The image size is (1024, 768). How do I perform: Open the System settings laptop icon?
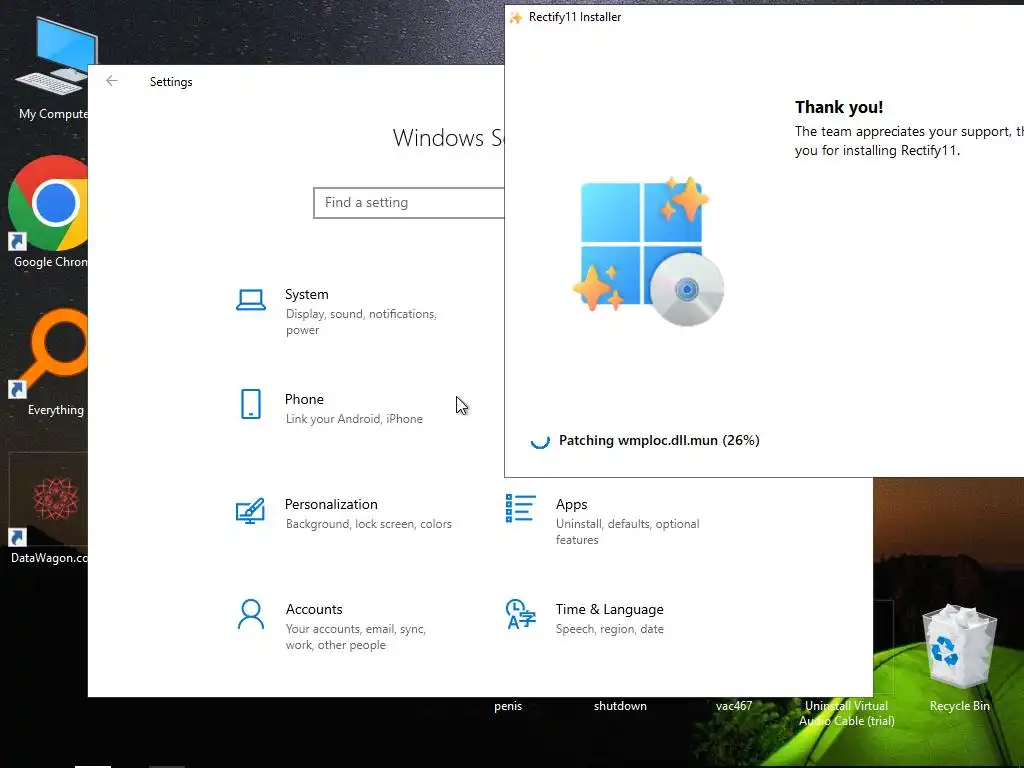click(x=251, y=300)
